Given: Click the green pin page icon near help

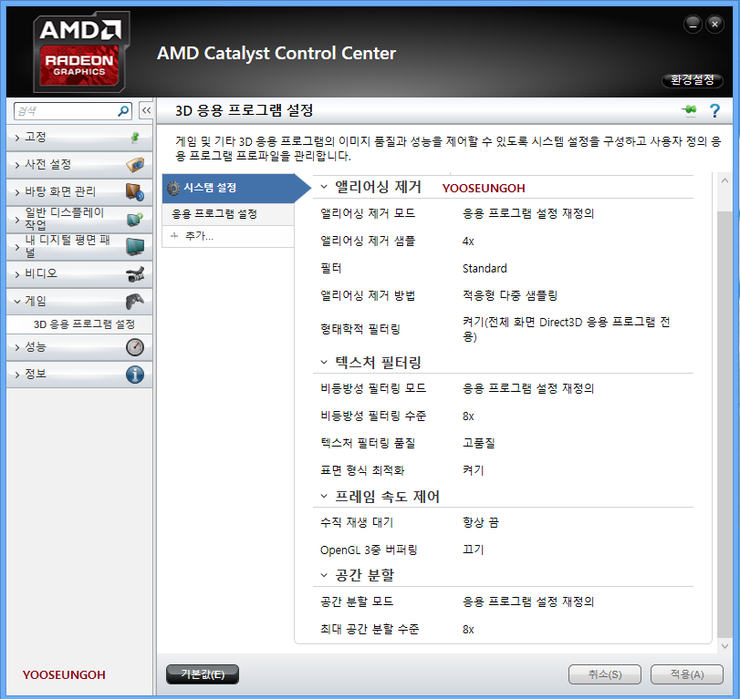Looking at the screenshot, I should (x=689, y=110).
